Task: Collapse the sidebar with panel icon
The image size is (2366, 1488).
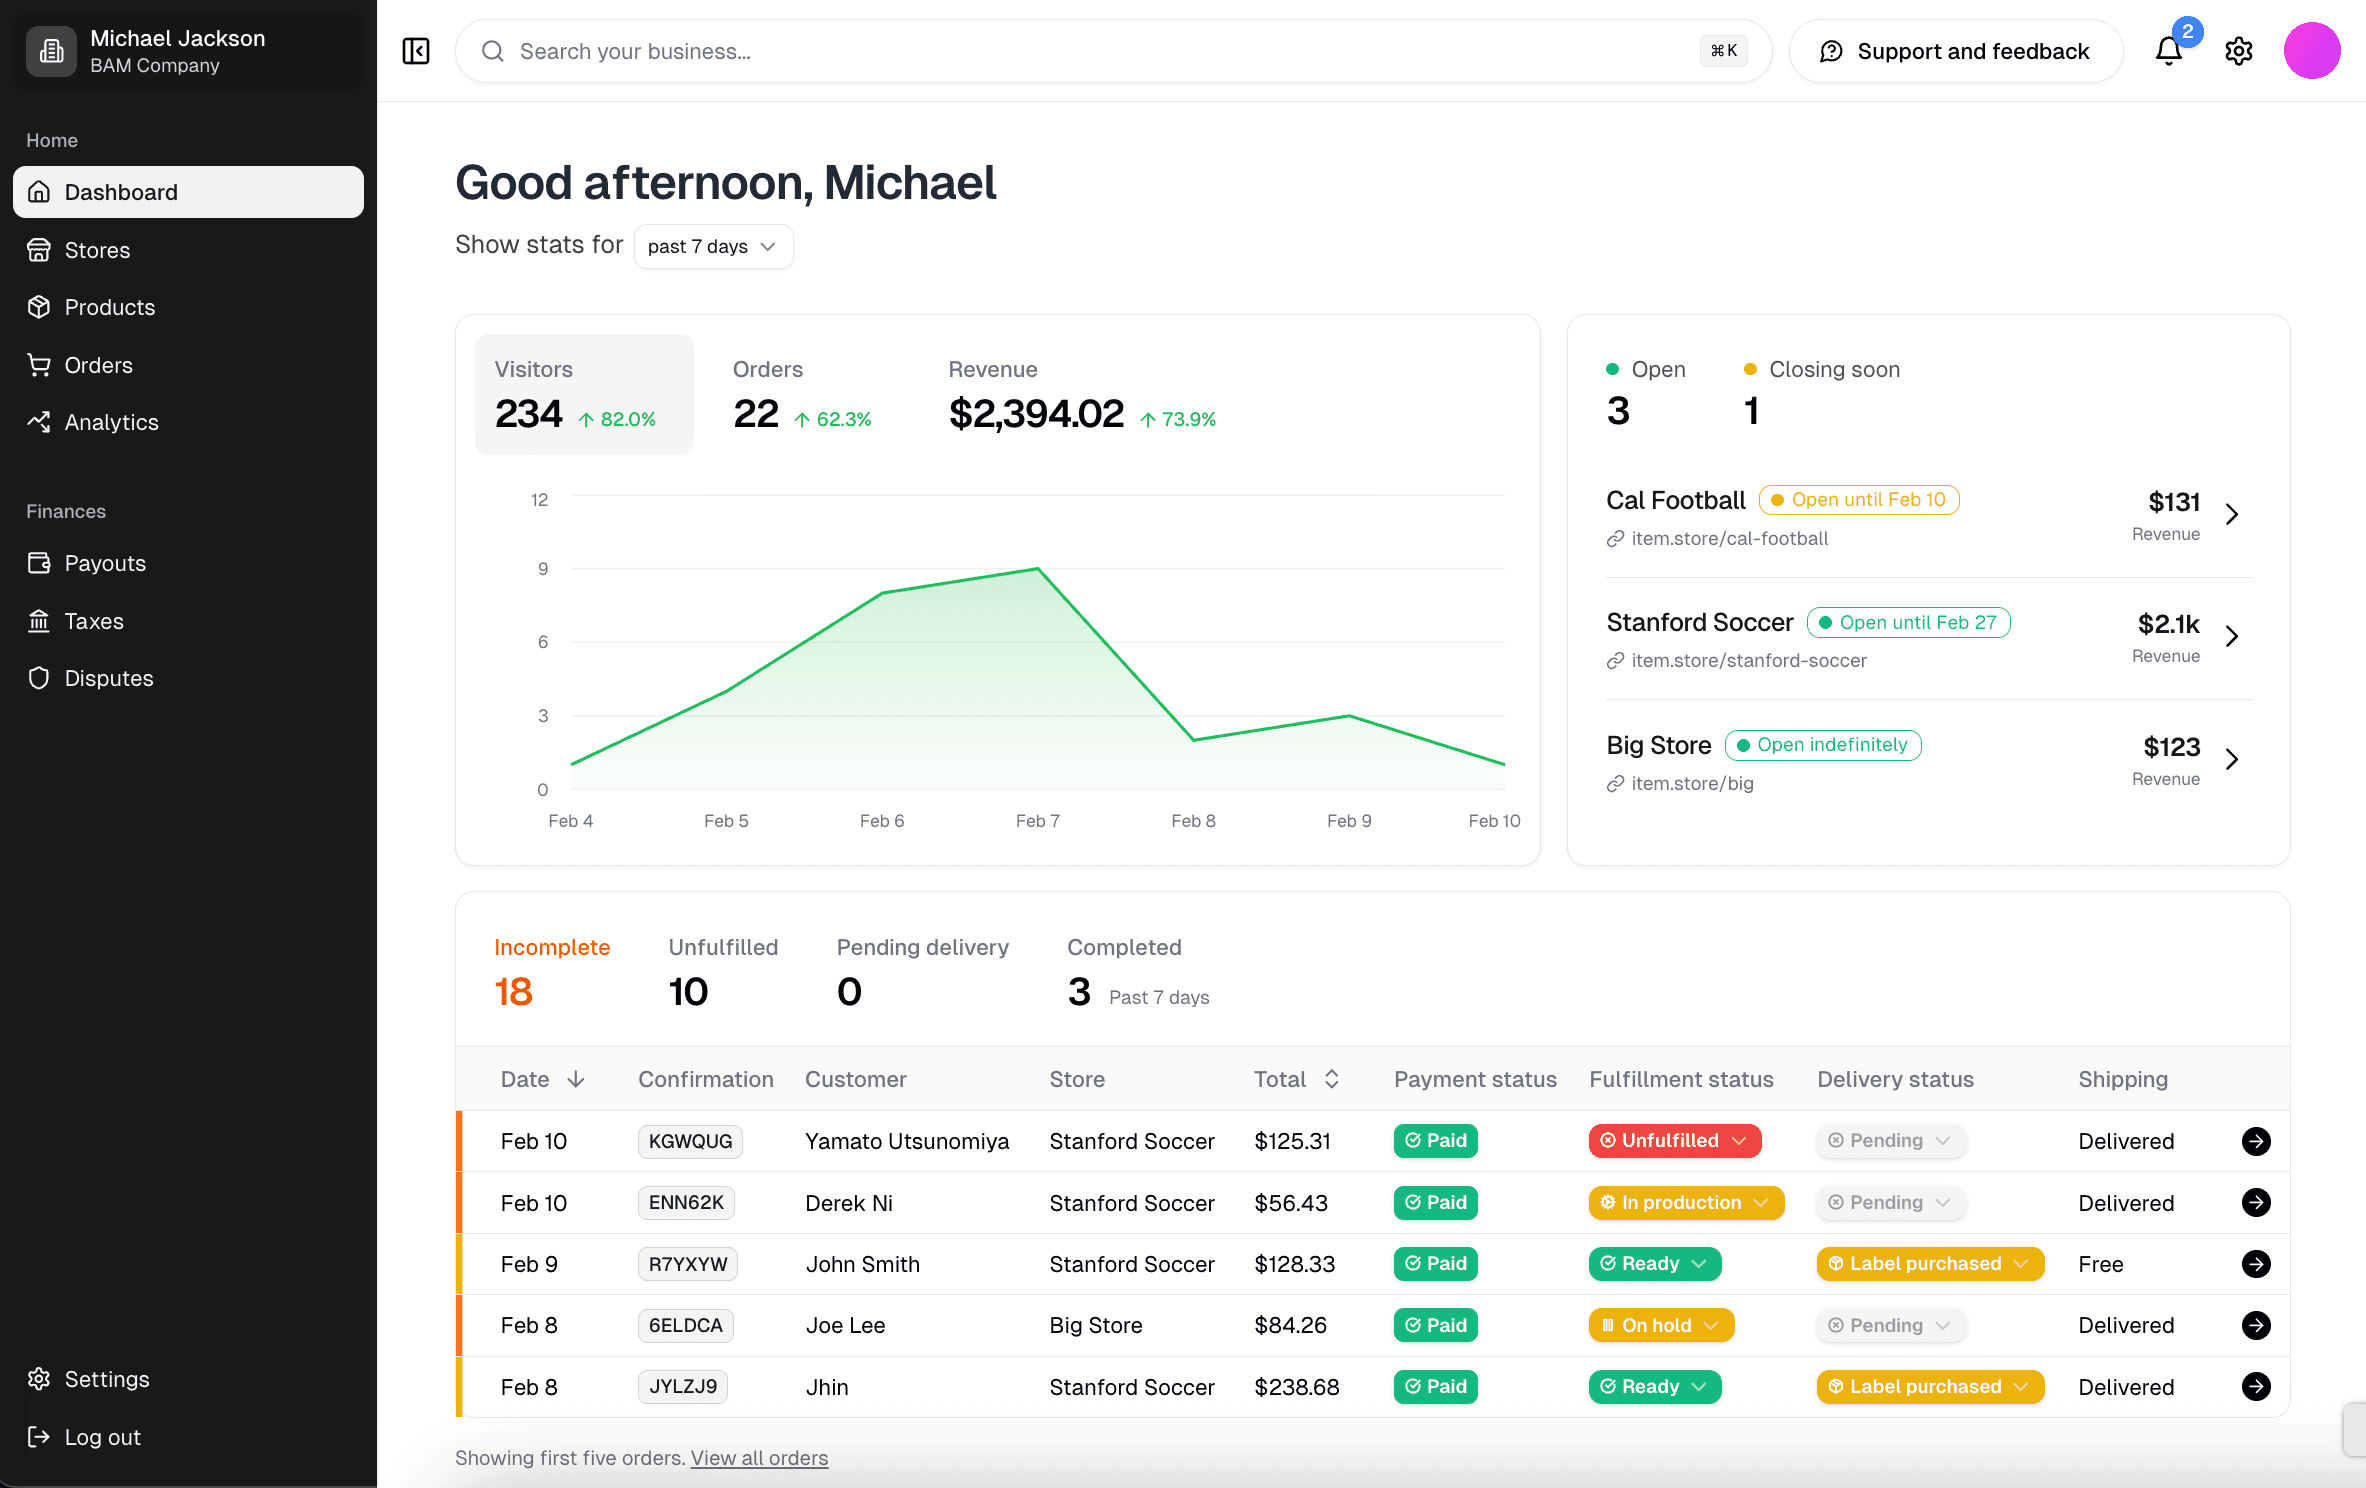Action: [416, 51]
